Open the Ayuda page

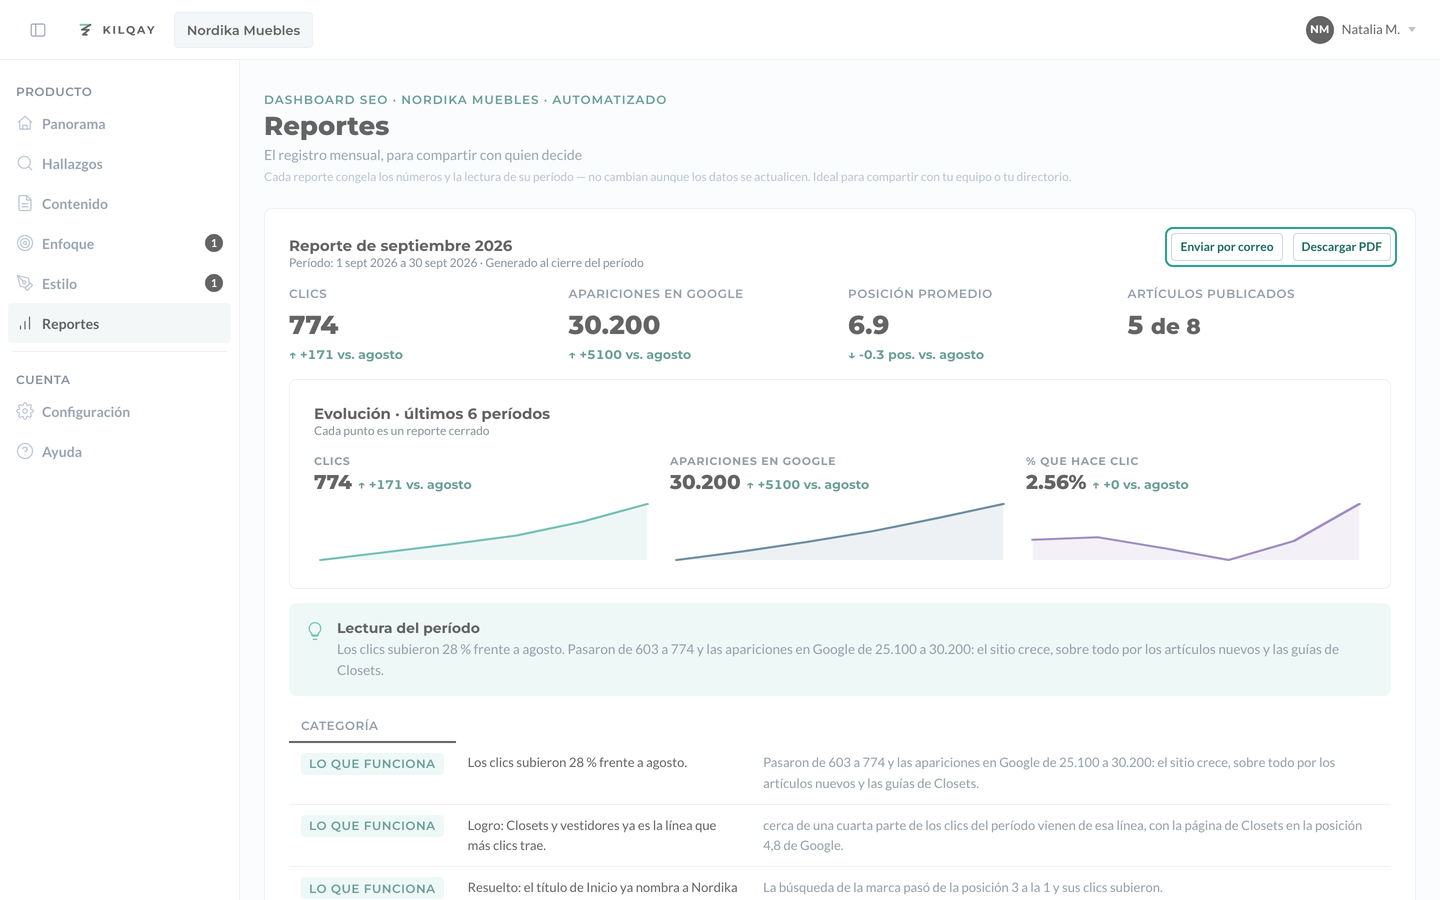119,452
